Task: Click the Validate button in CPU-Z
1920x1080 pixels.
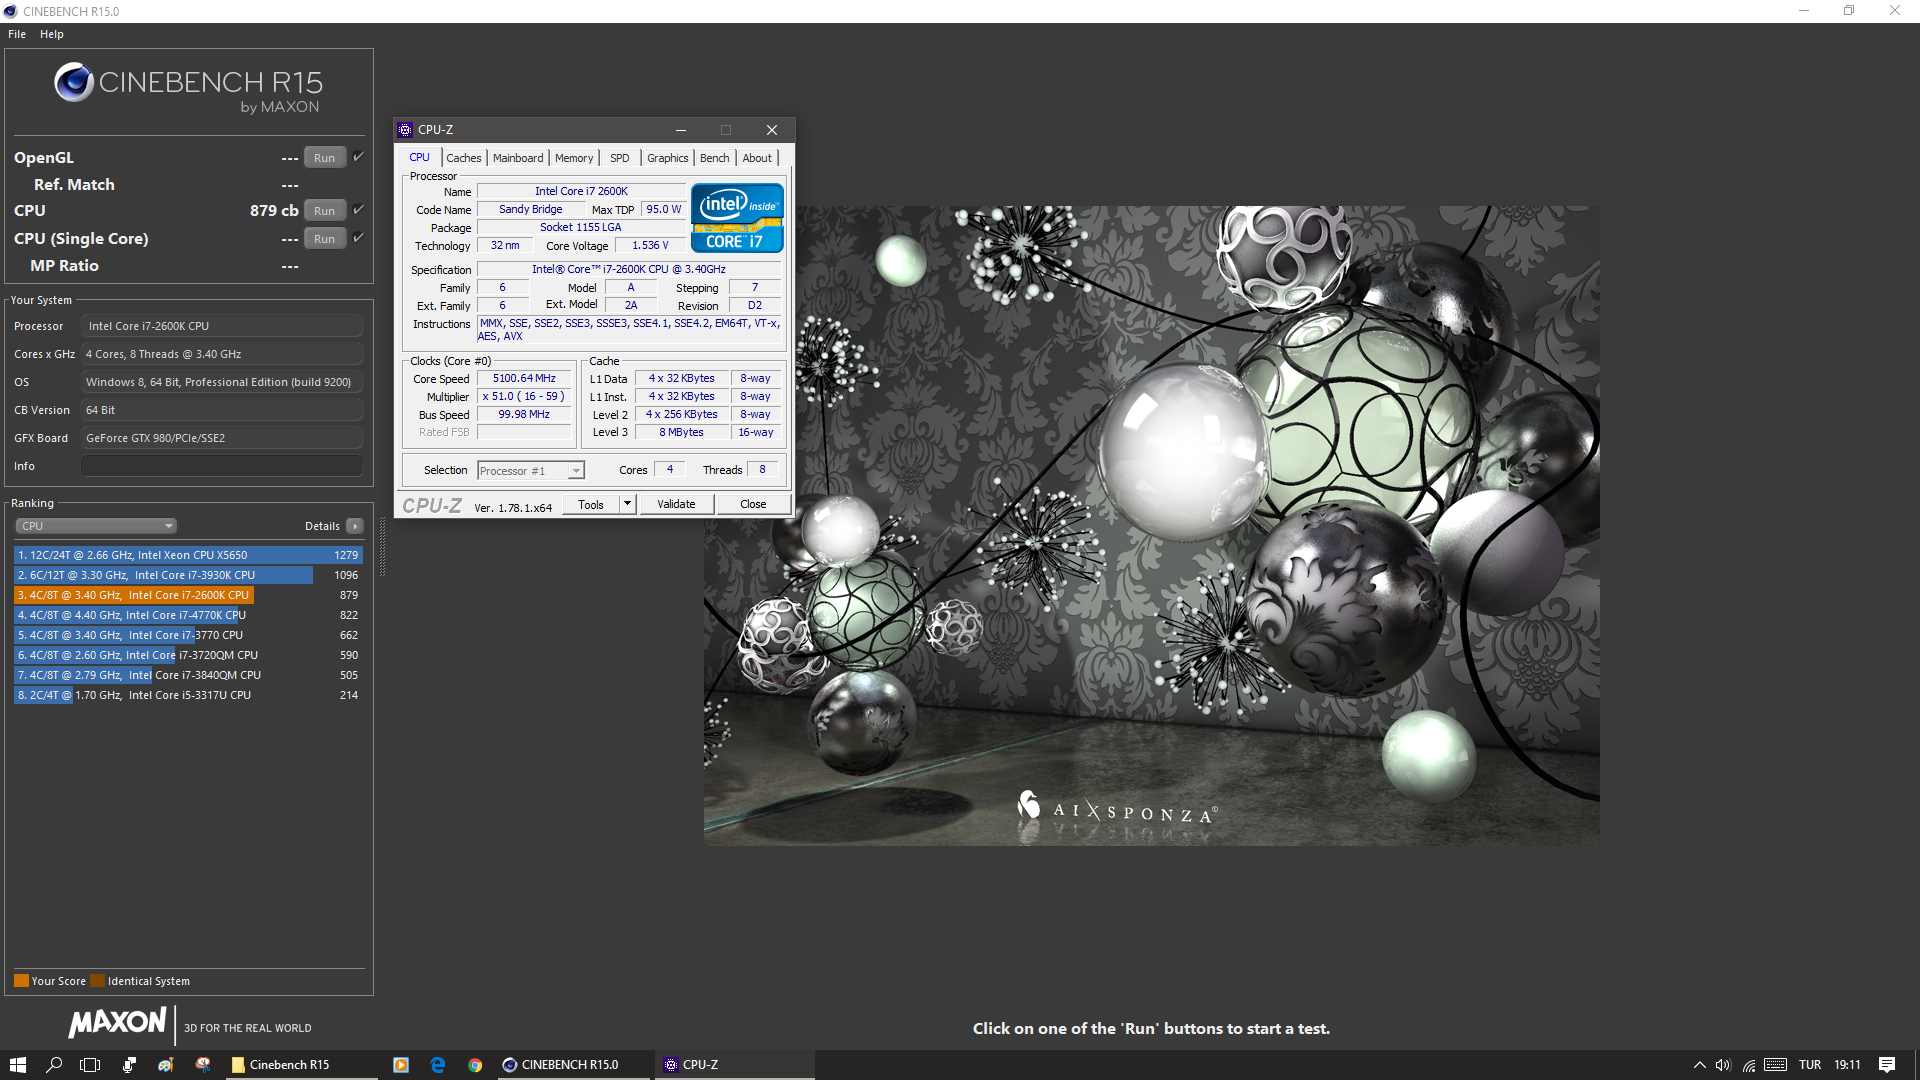Action: [x=676, y=504]
